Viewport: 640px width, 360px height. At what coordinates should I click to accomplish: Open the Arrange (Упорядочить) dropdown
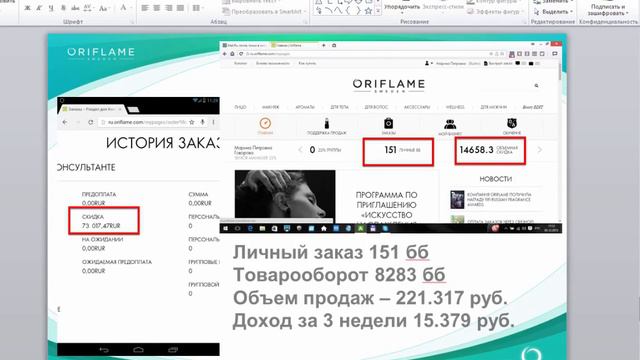click(x=402, y=7)
